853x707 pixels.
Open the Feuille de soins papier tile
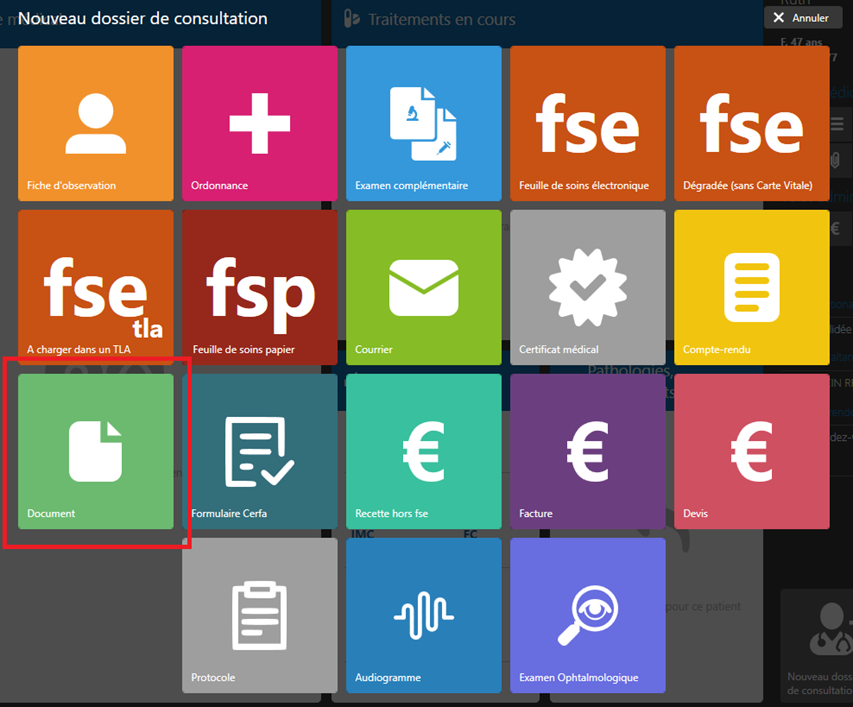tap(259, 287)
